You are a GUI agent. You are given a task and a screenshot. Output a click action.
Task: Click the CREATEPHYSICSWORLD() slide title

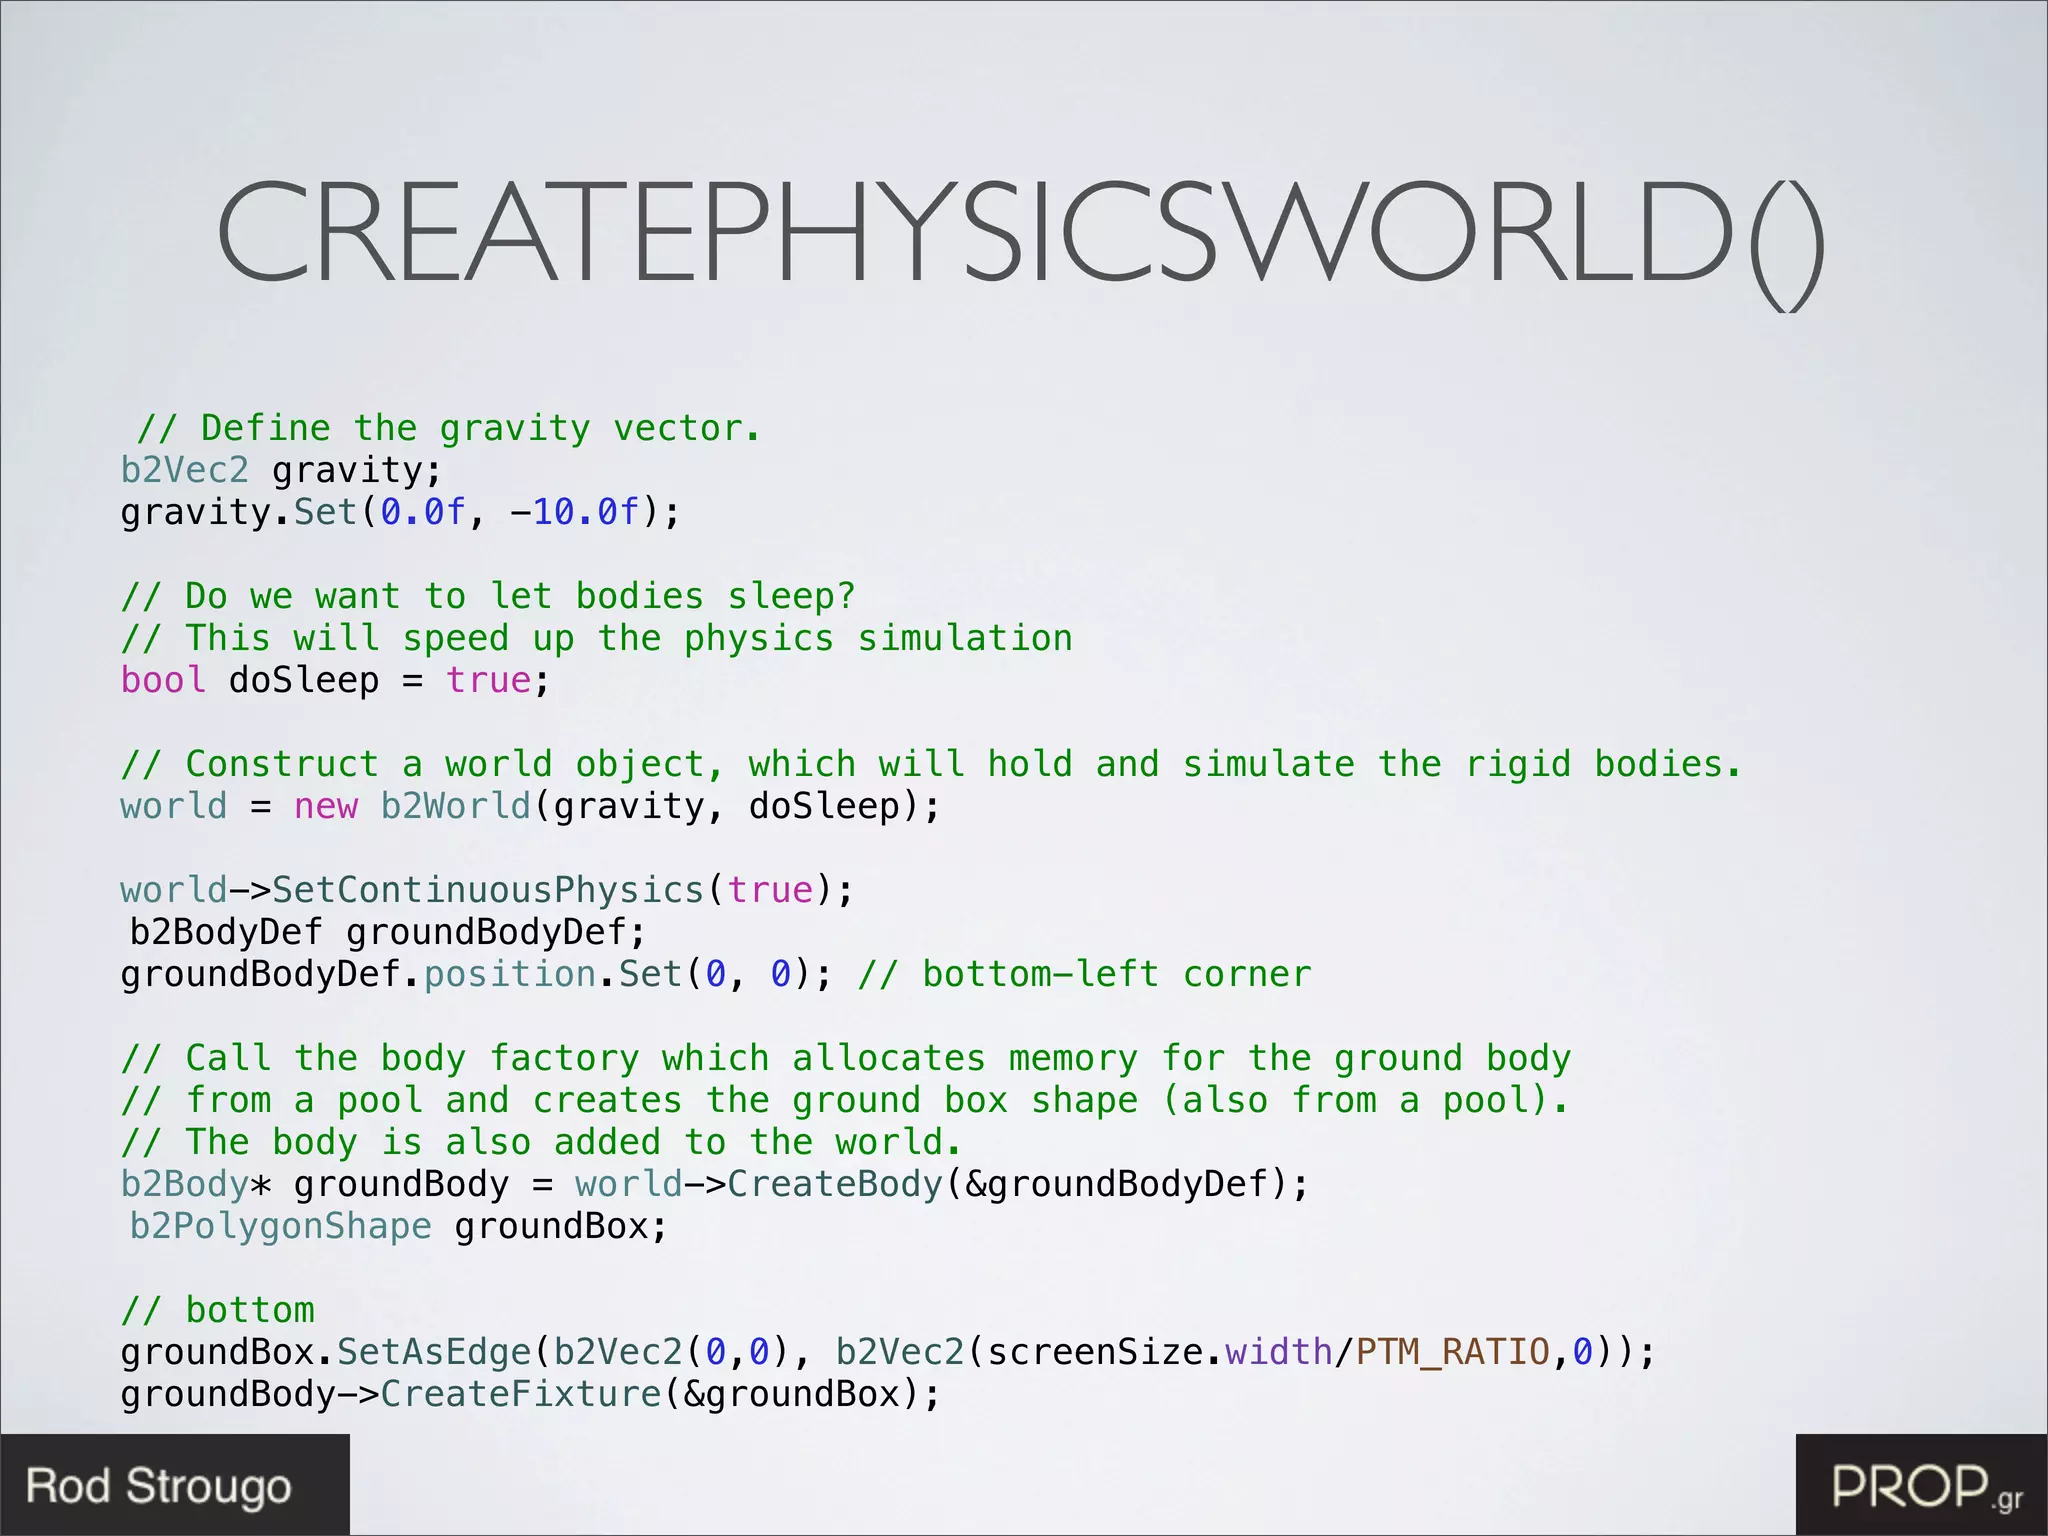click(1020, 235)
